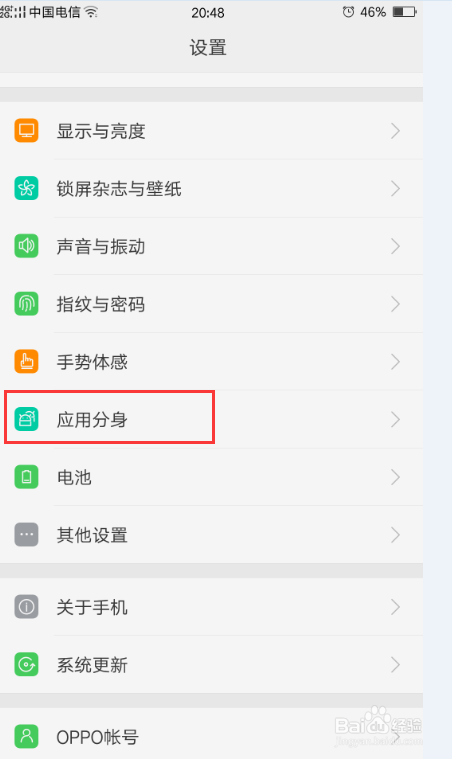The width and height of the screenshot is (452, 759).
Task: Tap the OPPO account person icon
Action: pos(26,737)
